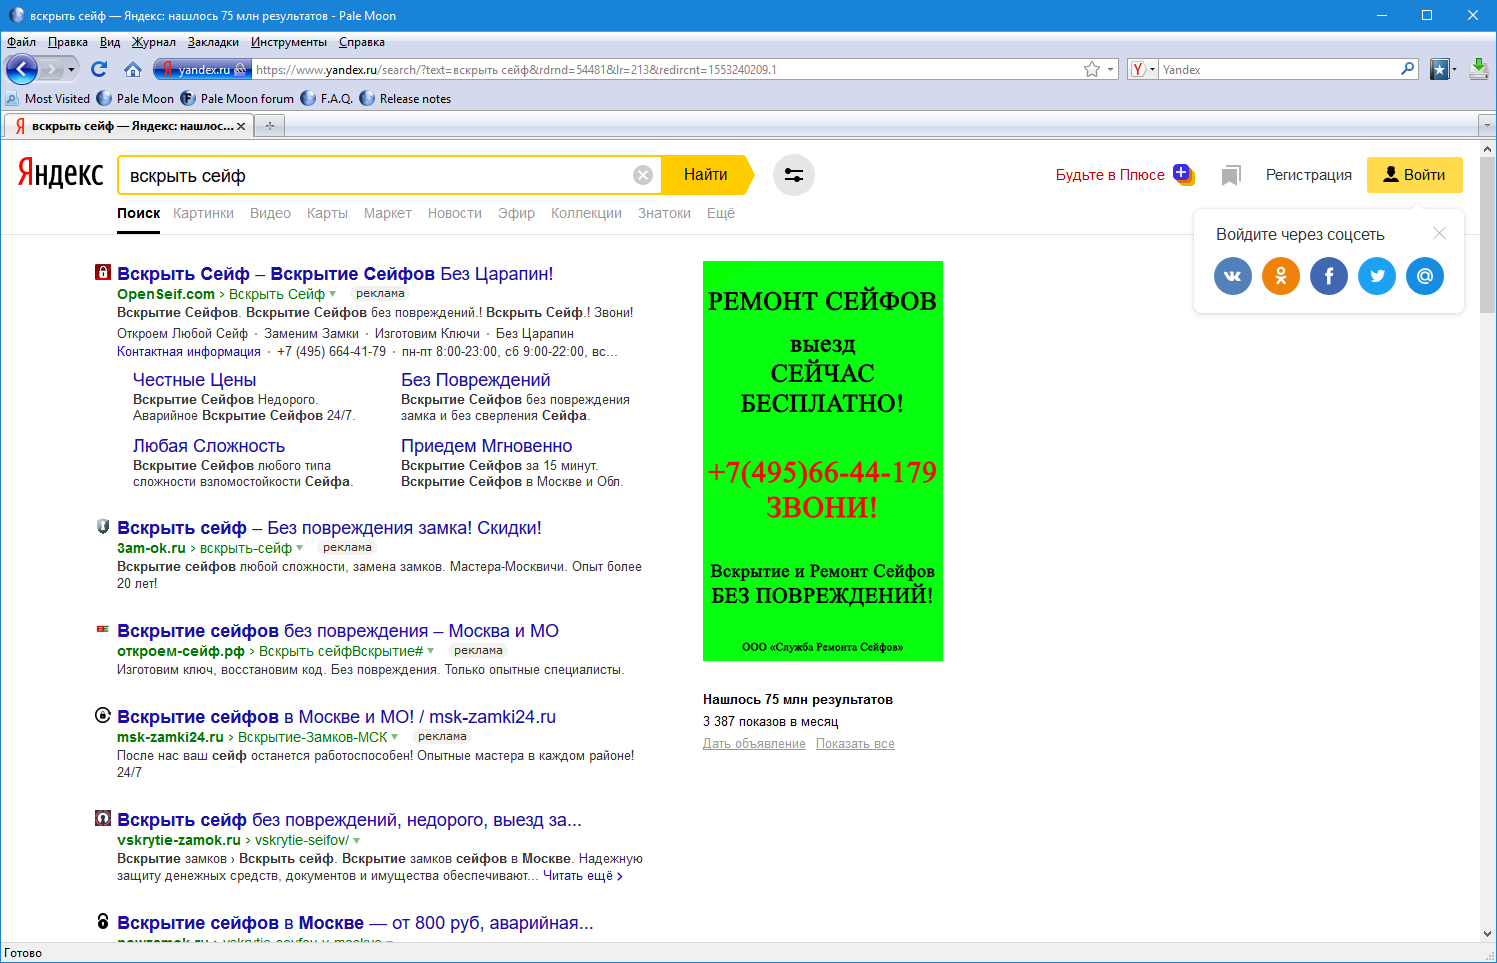Click the browser Forward arrow button
This screenshot has height=963, width=1497.
tap(51, 69)
